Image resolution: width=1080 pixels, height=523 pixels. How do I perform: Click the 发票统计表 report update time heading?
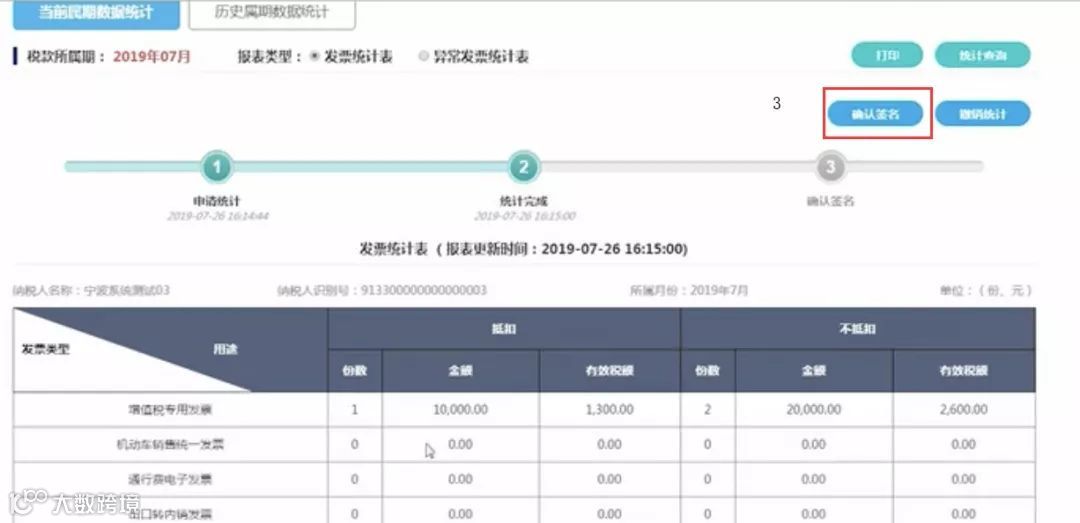[x=523, y=249]
